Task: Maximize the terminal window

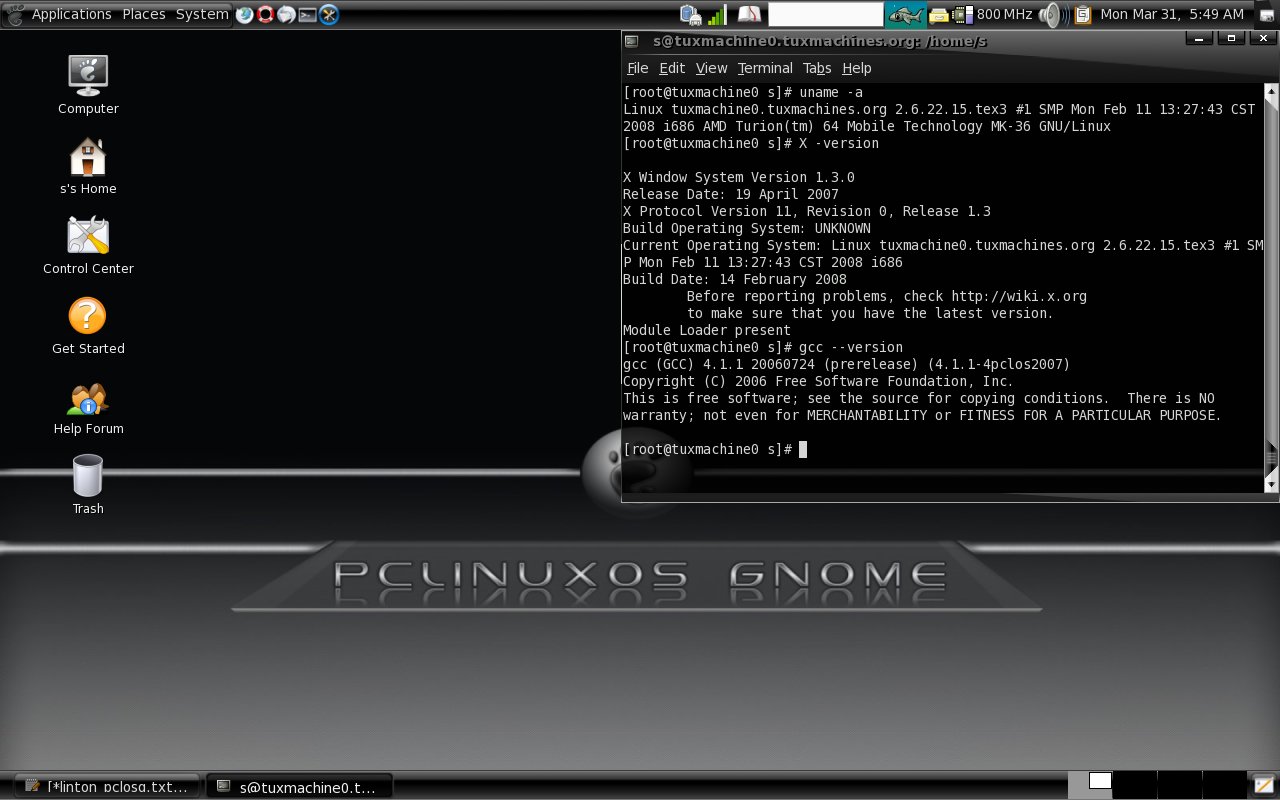Action: [x=1232, y=38]
